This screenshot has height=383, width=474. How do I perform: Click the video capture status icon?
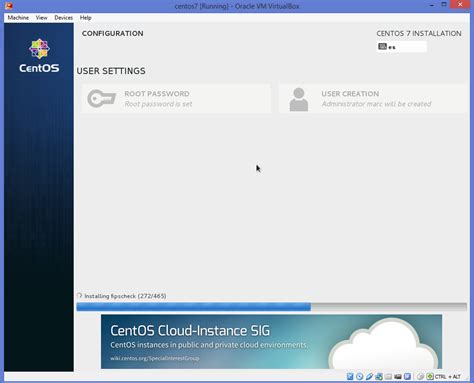point(398,377)
